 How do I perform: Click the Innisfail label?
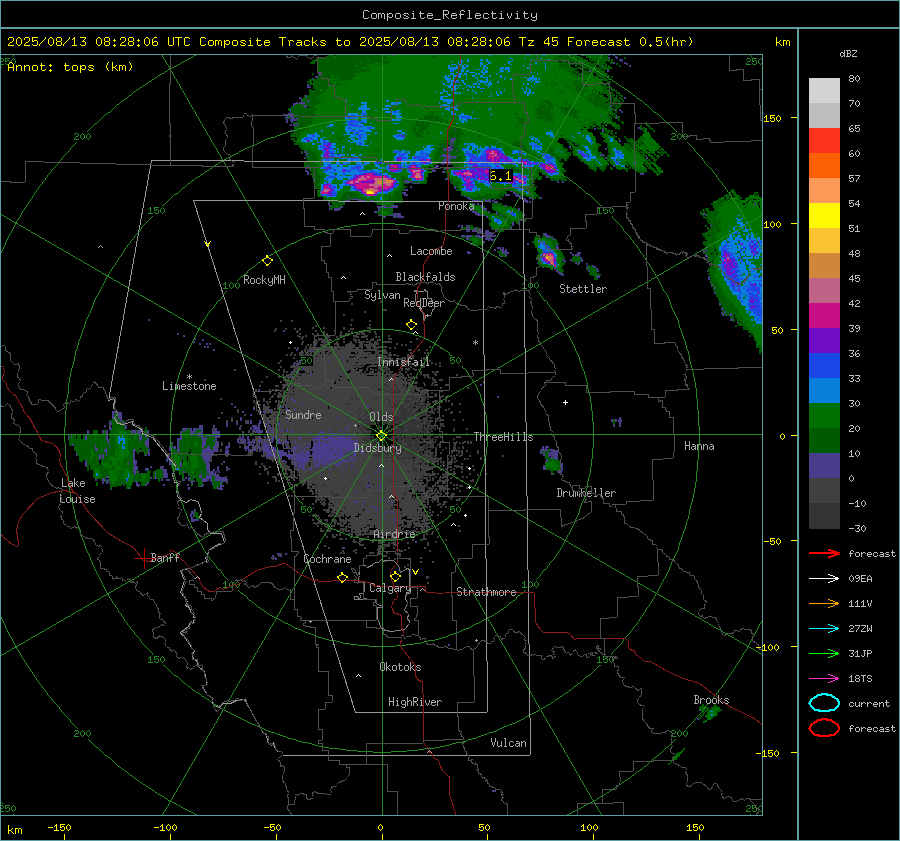[x=403, y=362]
